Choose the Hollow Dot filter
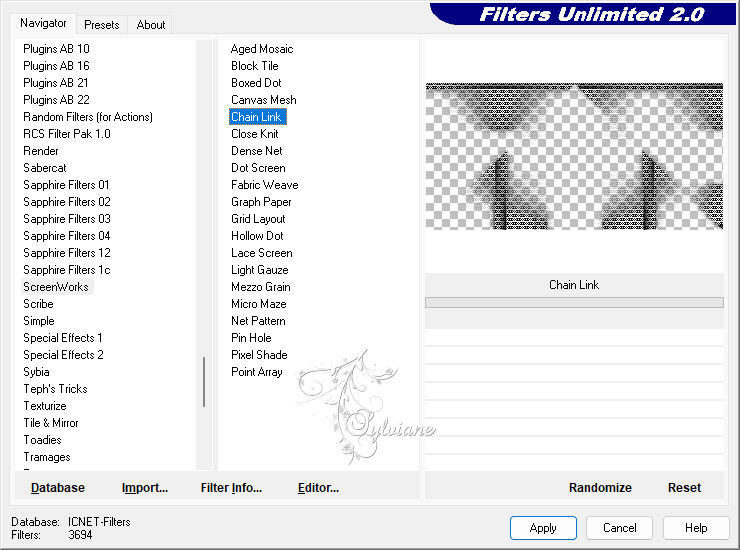 257,236
